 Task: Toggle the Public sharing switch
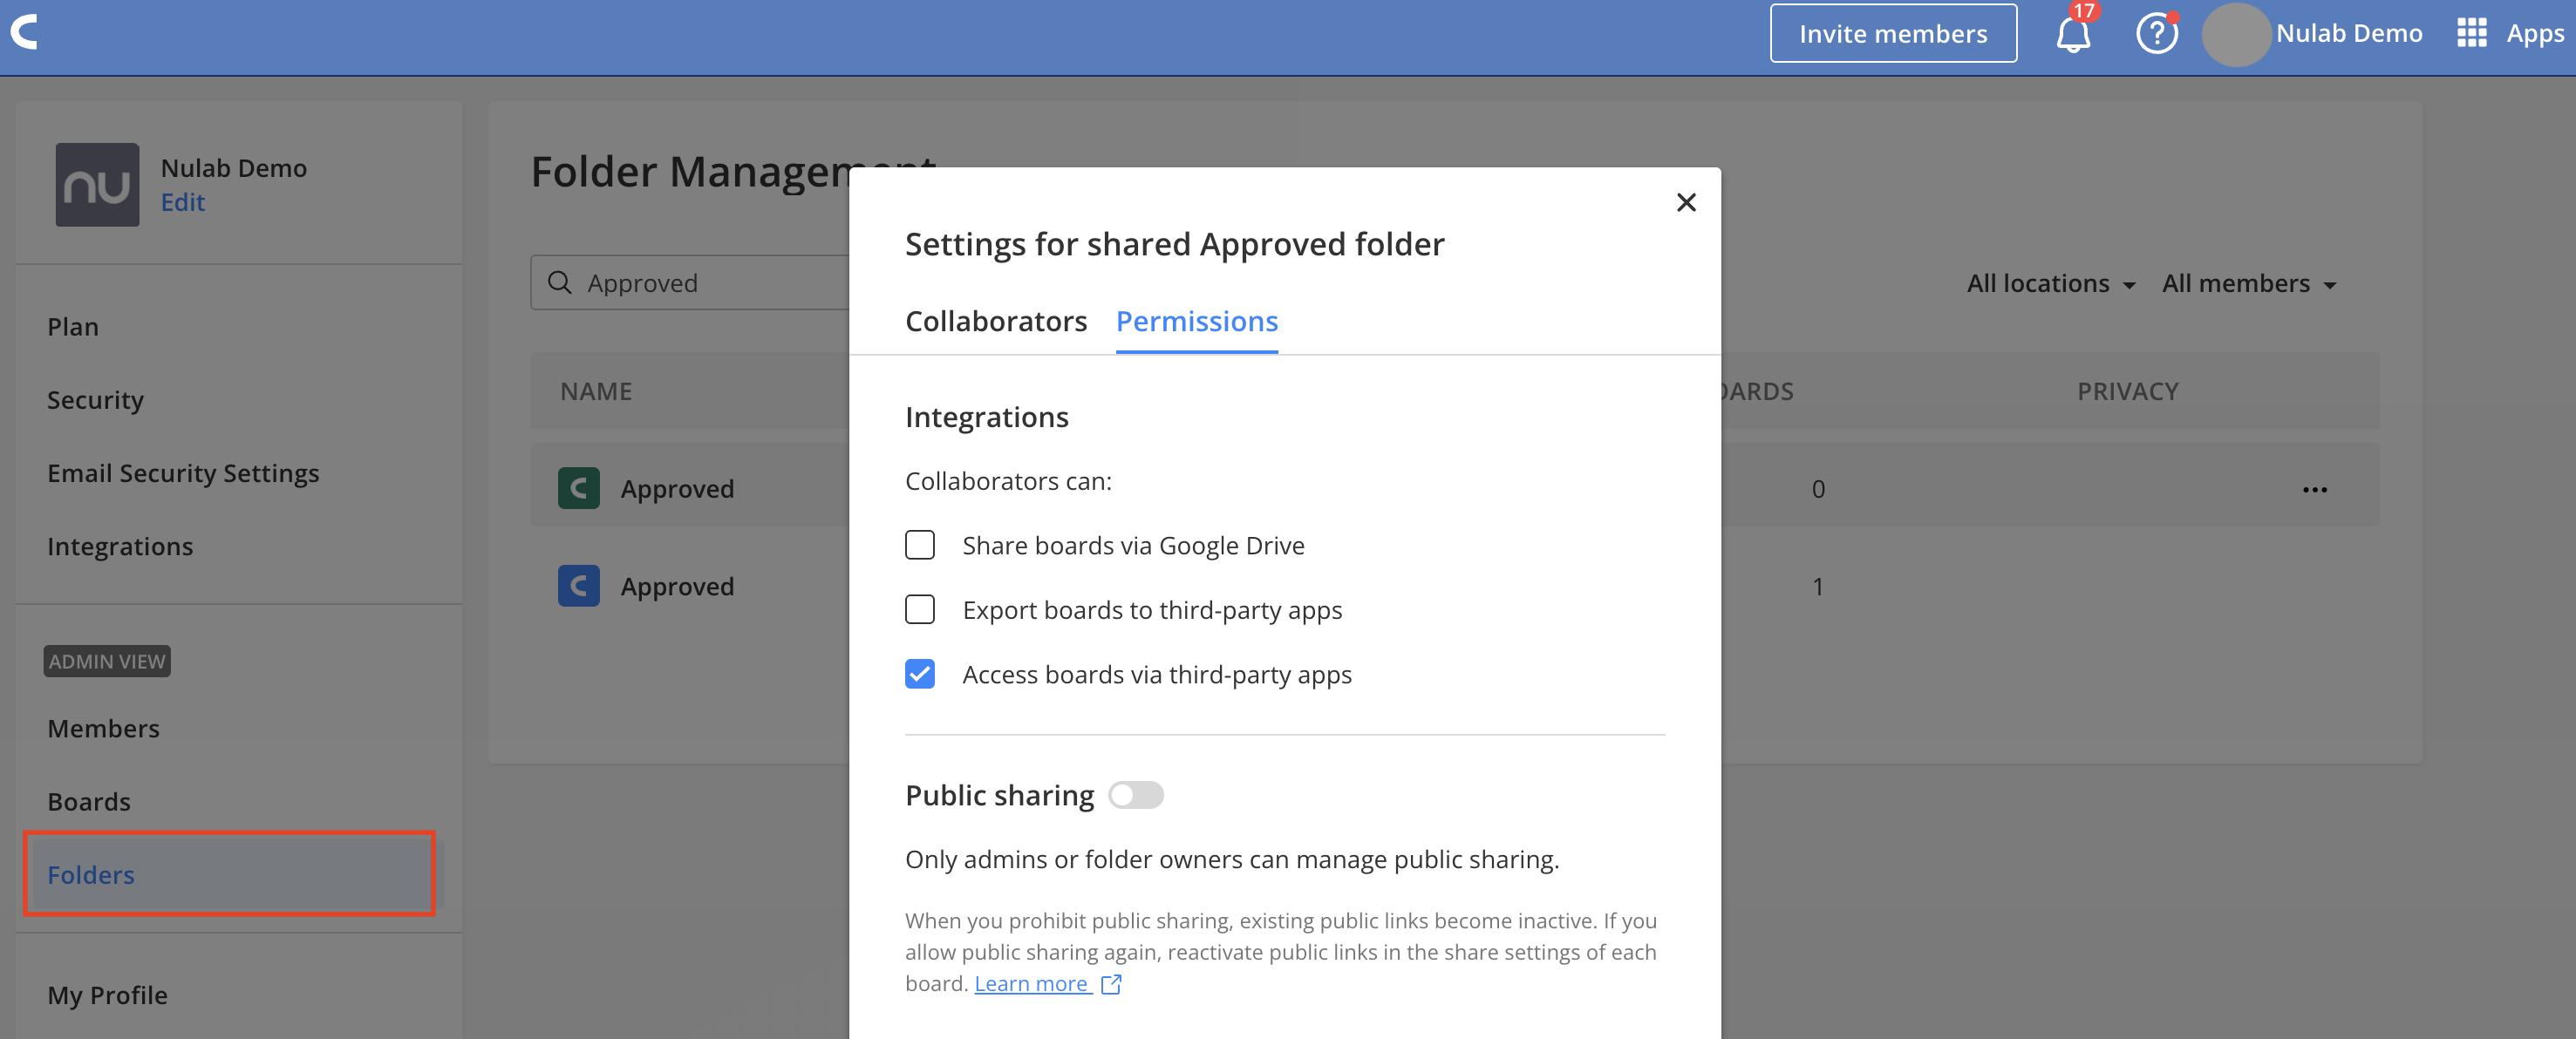tap(1136, 795)
